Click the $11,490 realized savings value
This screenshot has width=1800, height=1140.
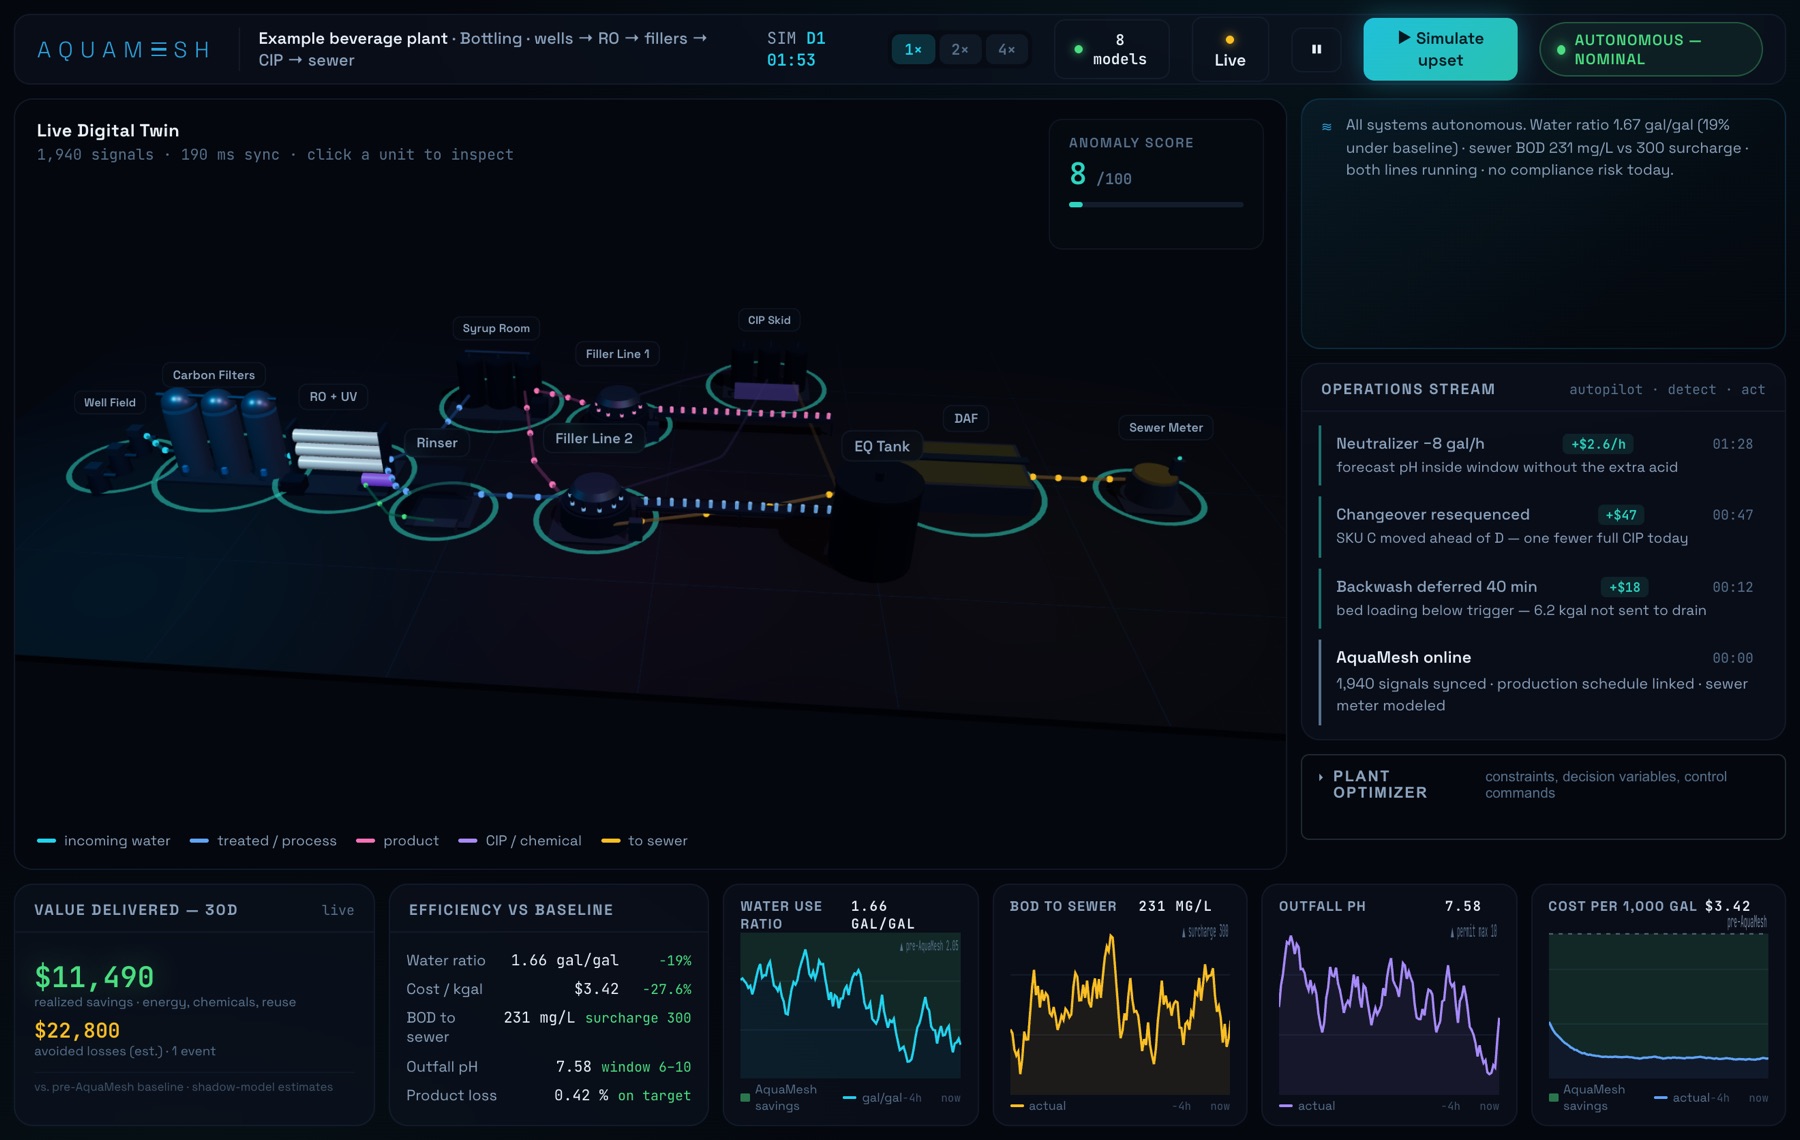94,976
